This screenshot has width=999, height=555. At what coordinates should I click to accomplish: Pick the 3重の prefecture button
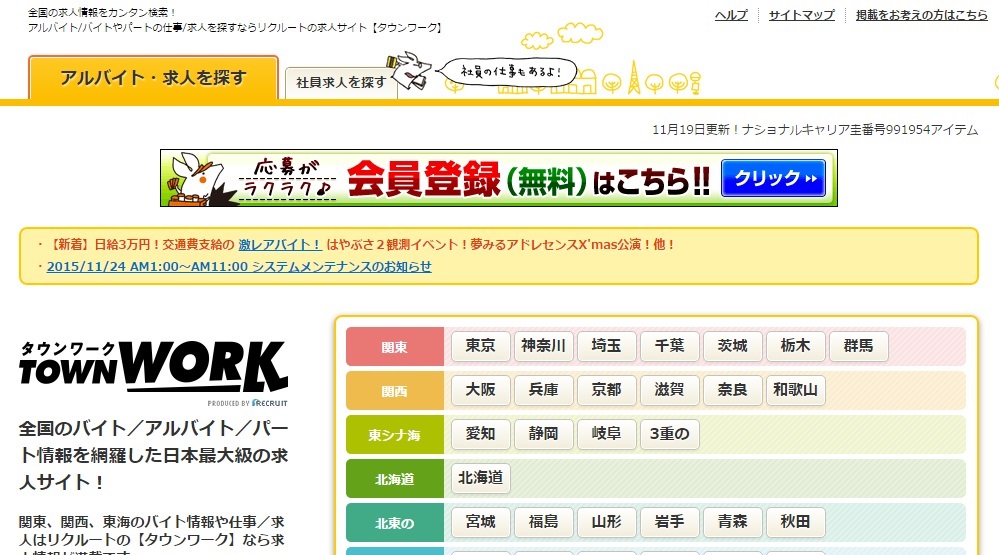[670, 434]
